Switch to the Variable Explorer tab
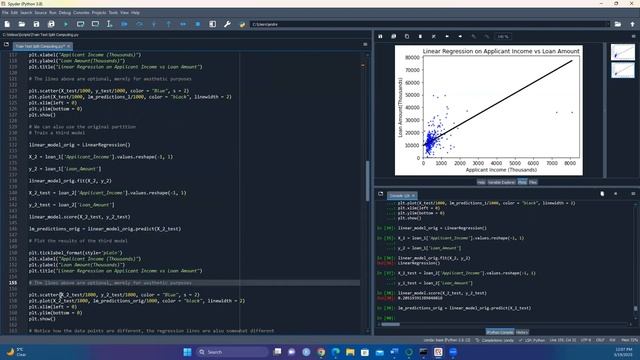The image size is (640, 360). coord(501,182)
